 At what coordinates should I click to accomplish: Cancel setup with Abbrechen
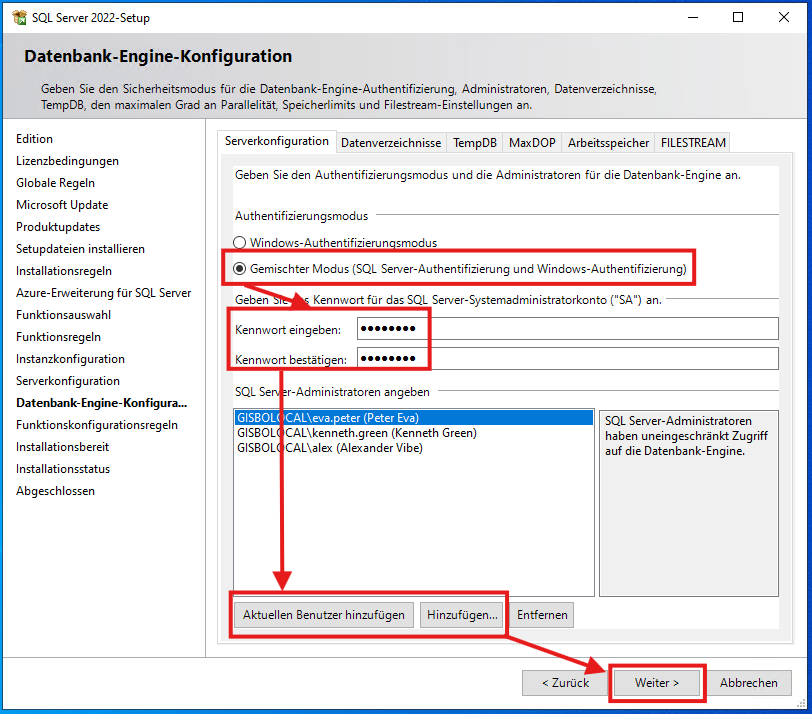[749, 682]
